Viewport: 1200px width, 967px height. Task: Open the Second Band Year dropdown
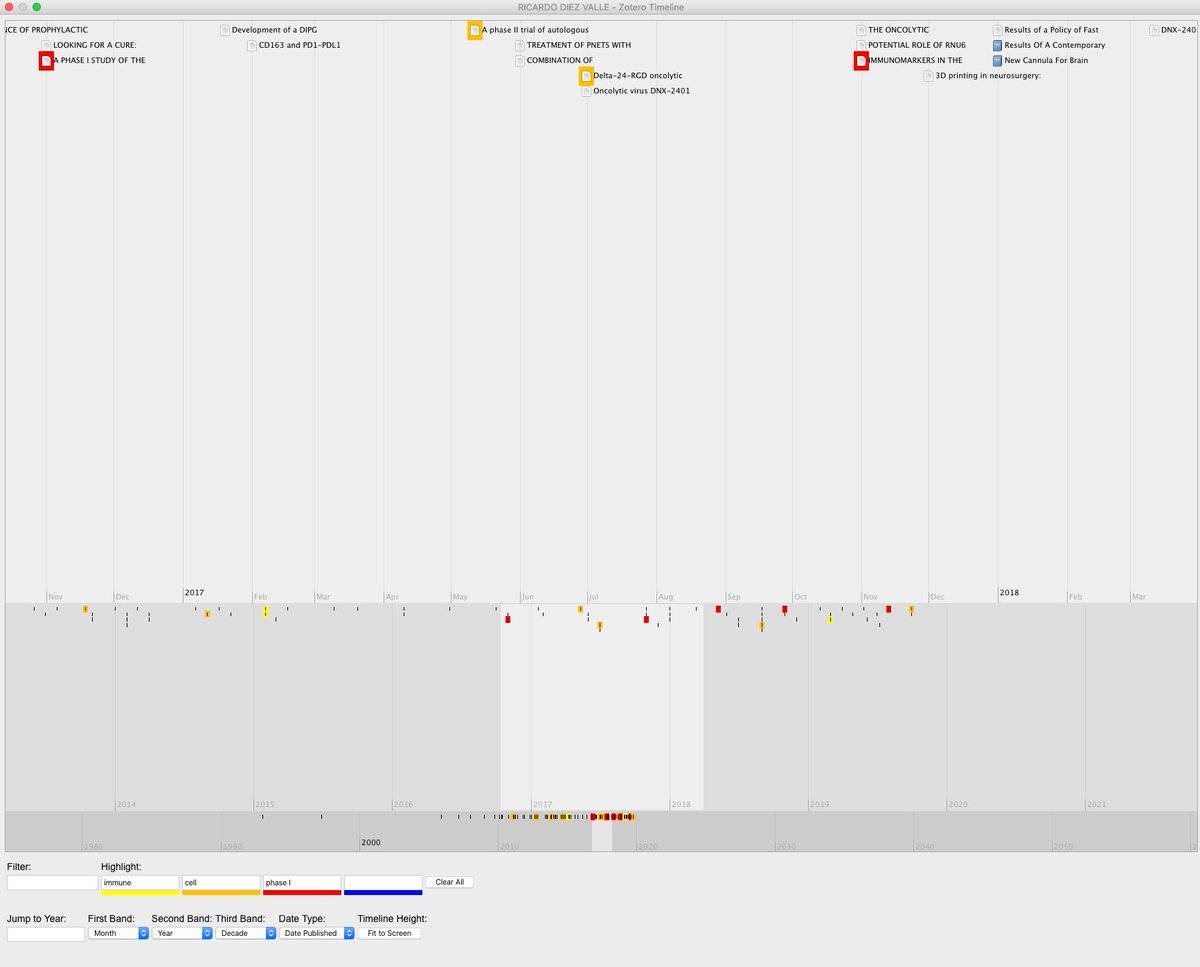[182, 933]
